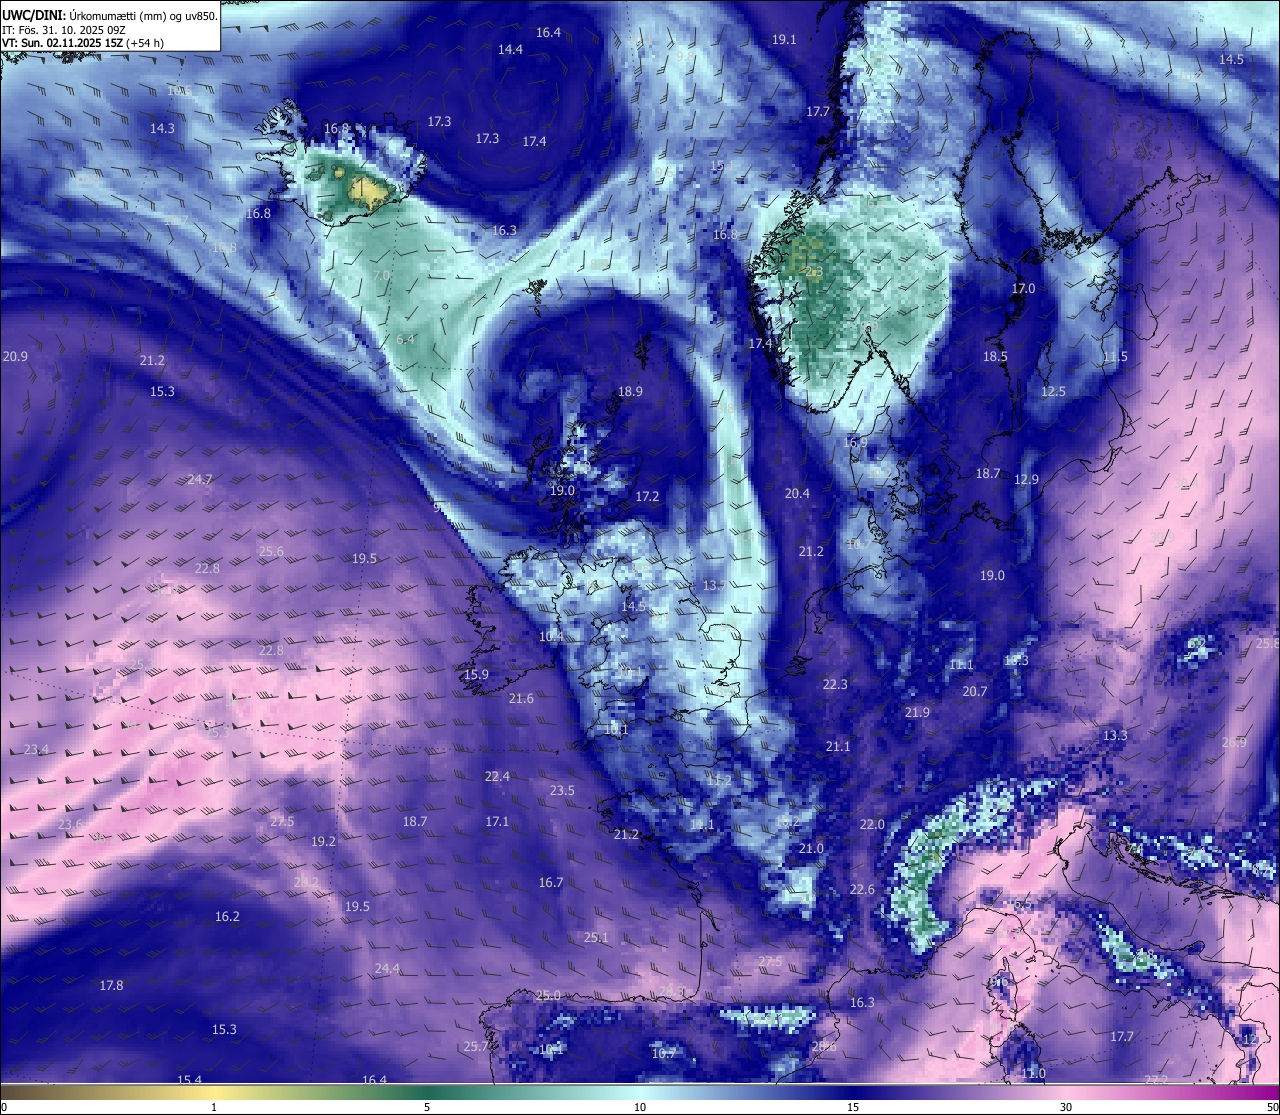Click the map value 20.9
Viewport: 1280px width, 1115px height.
tap(15, 356)
